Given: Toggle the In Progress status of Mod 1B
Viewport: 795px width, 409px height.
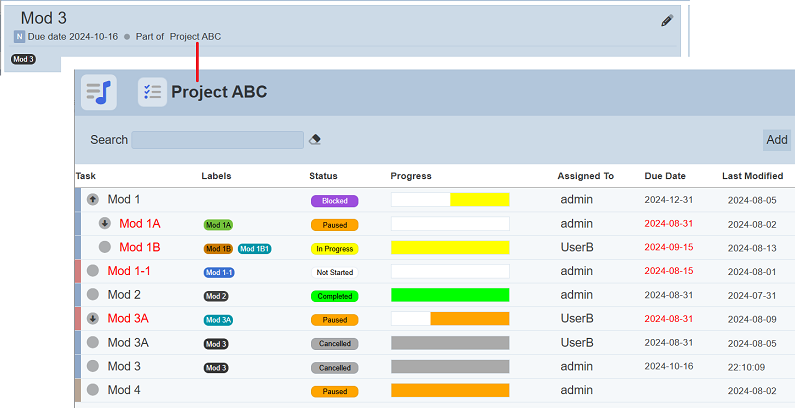Looking at the screenshot, I should [334, 249].
